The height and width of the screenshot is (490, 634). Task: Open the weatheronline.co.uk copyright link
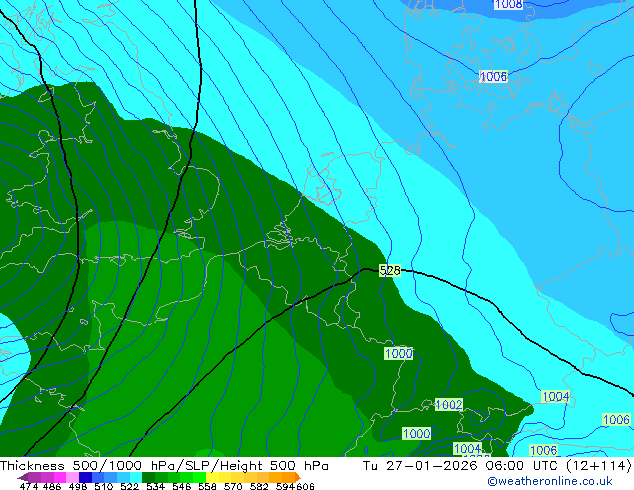click(550, 481)
